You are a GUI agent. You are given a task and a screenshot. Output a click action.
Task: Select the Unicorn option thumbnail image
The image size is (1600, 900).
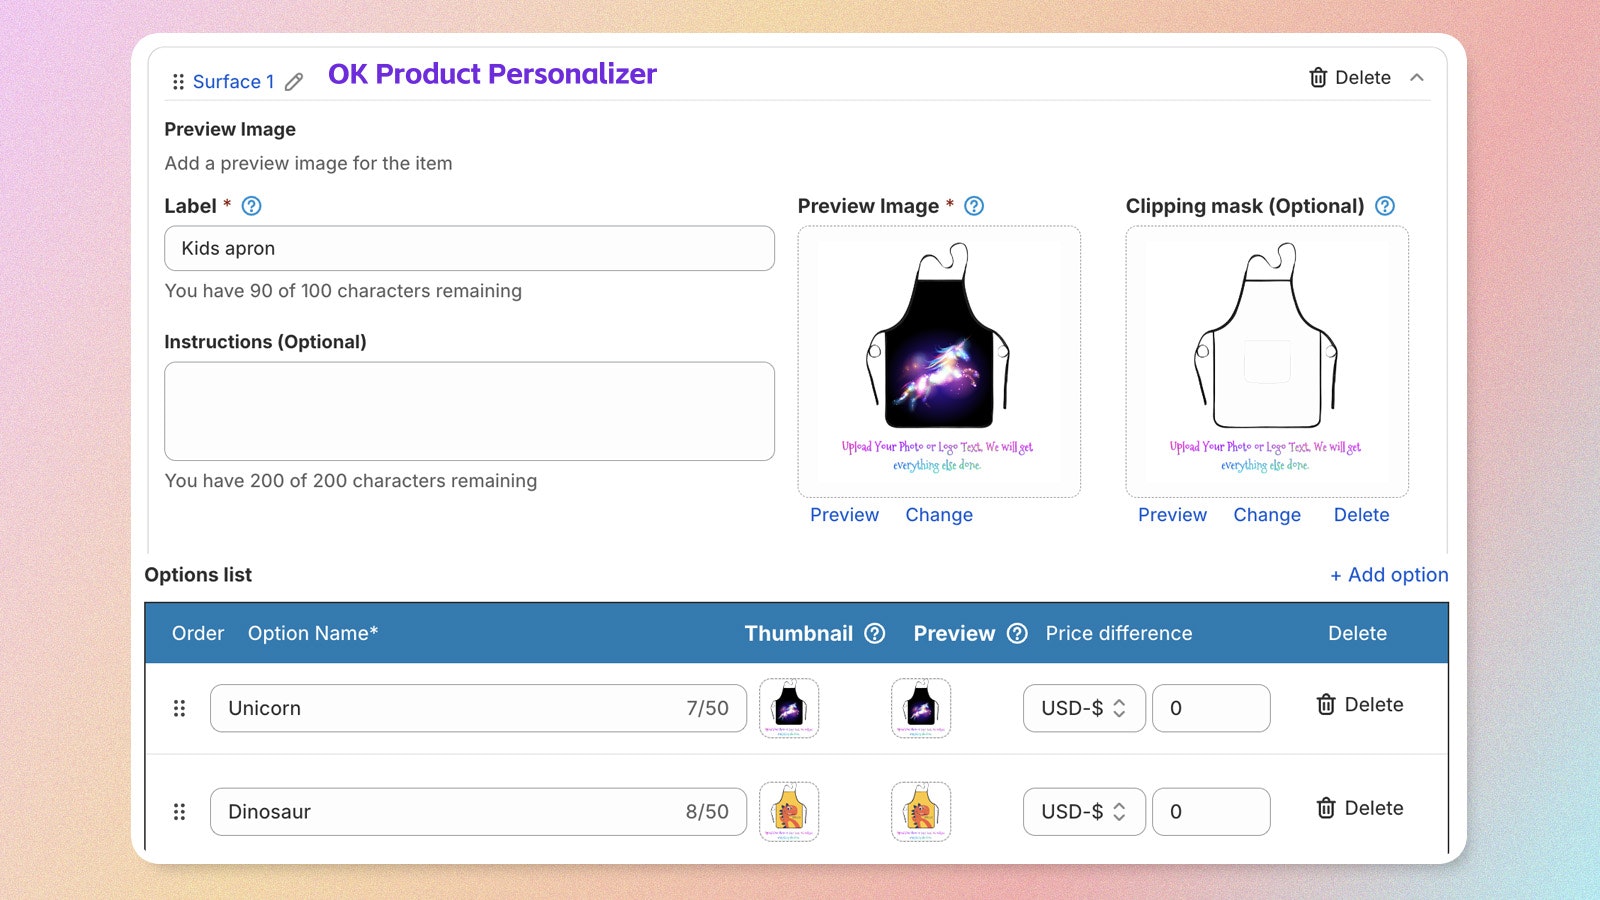(x=788, y=708)
